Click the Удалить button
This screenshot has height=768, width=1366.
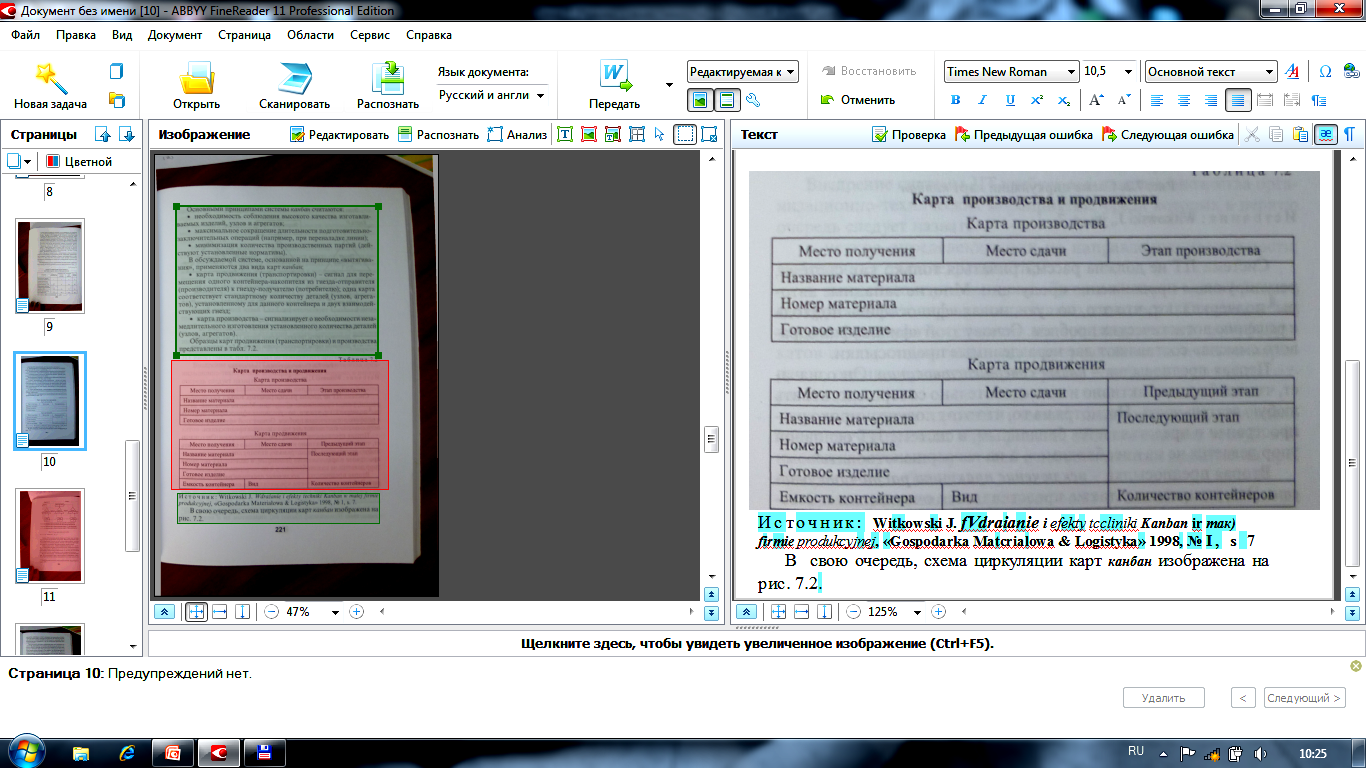(x=1163, y=698)
